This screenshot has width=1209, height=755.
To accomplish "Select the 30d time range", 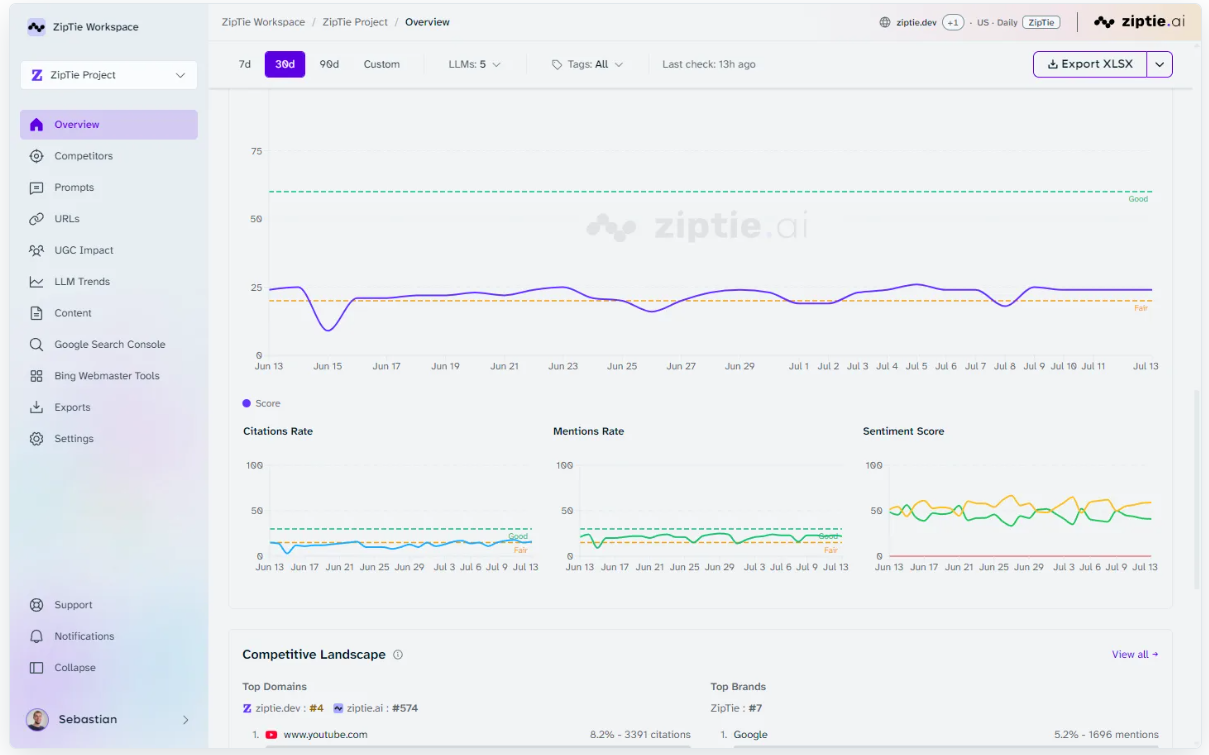I will click(285, 64).
